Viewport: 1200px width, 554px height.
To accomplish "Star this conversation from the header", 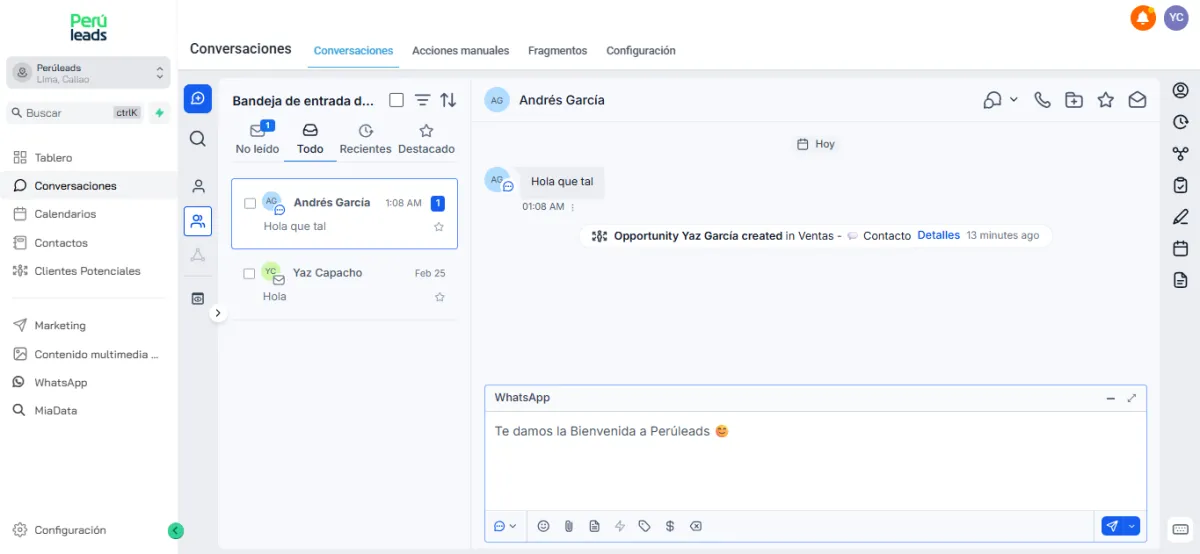I will (x=1105, y=100).
